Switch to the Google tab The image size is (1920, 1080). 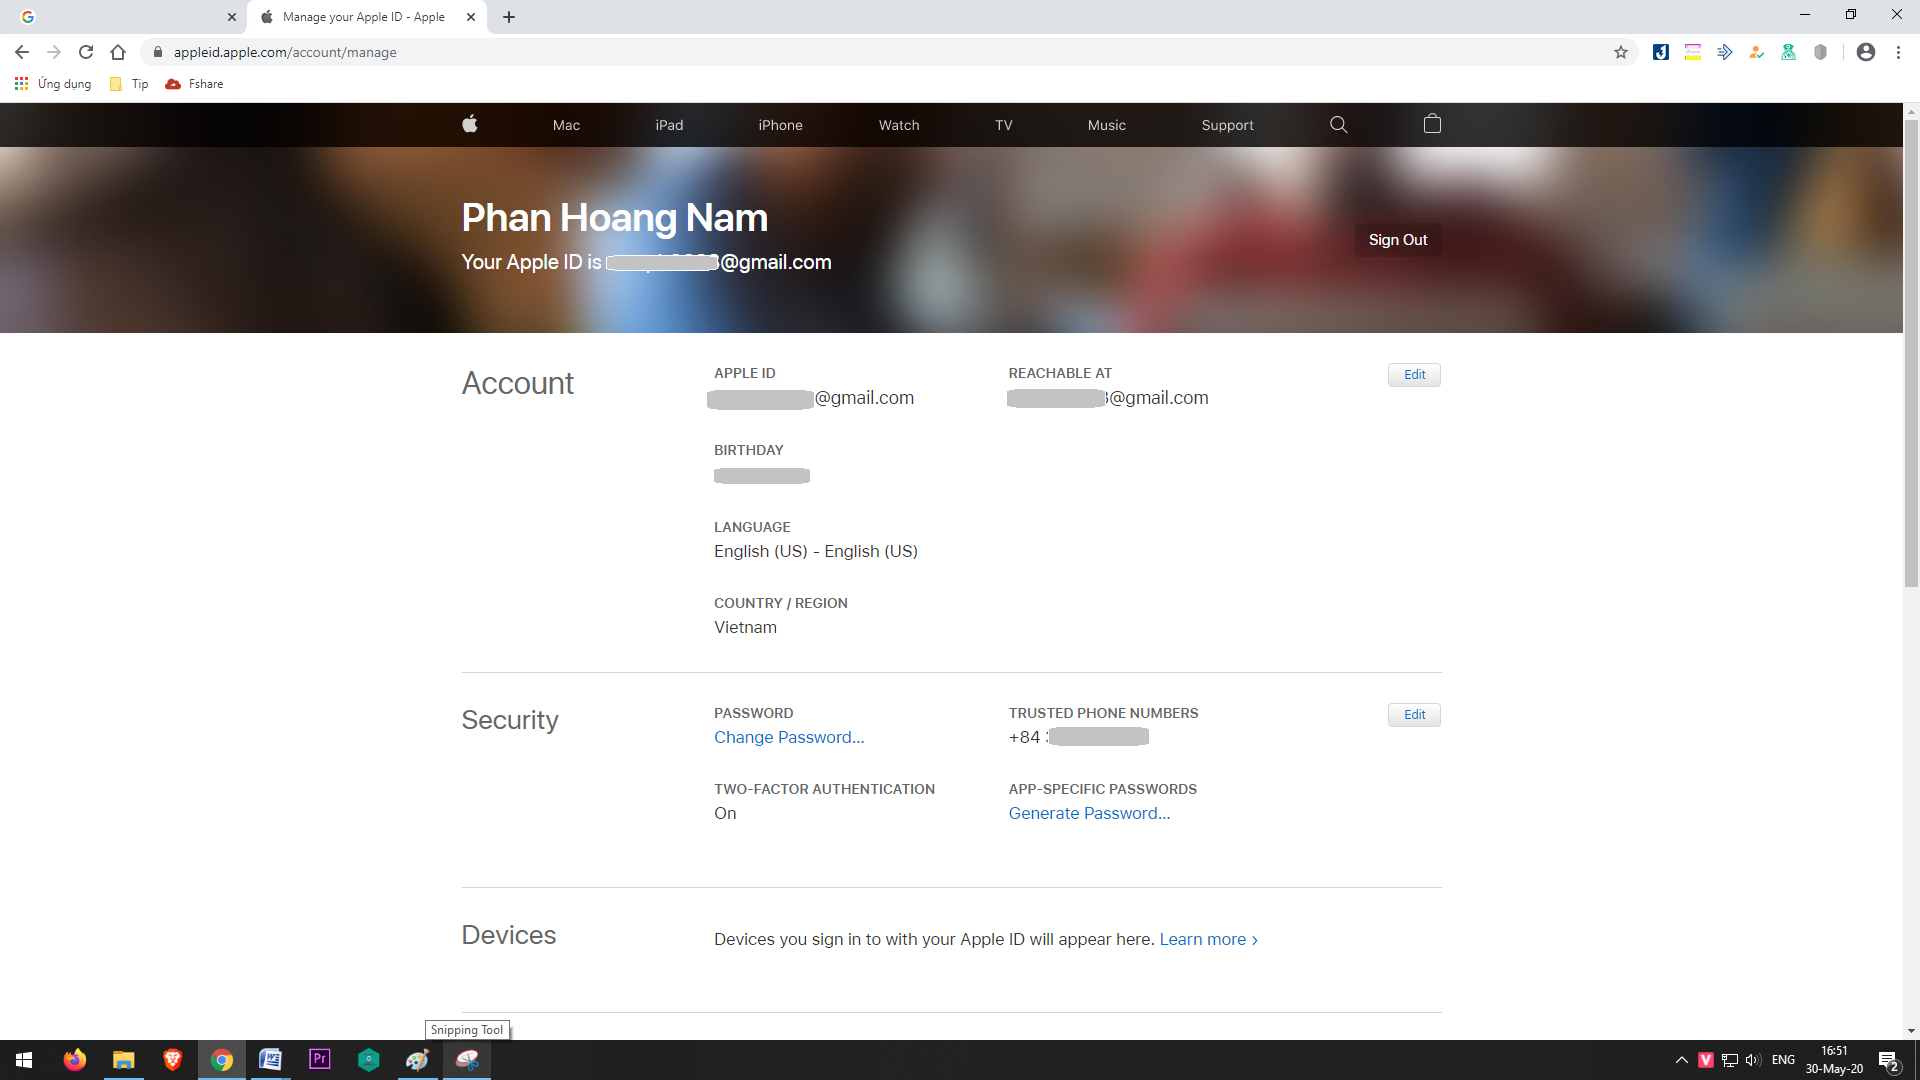122,17
